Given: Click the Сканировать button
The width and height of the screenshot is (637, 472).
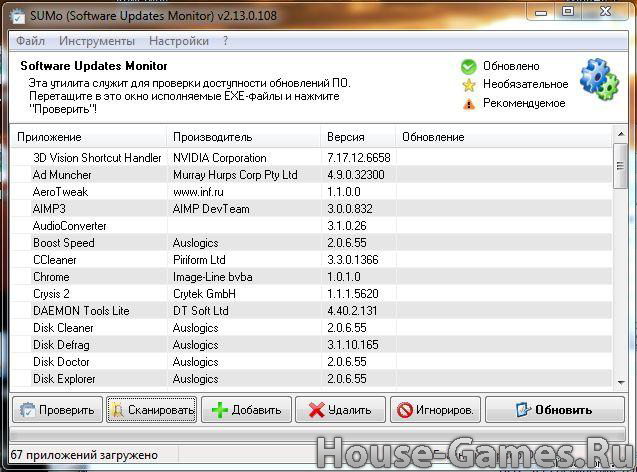Looking at the screenshot, I should [152, 410].
